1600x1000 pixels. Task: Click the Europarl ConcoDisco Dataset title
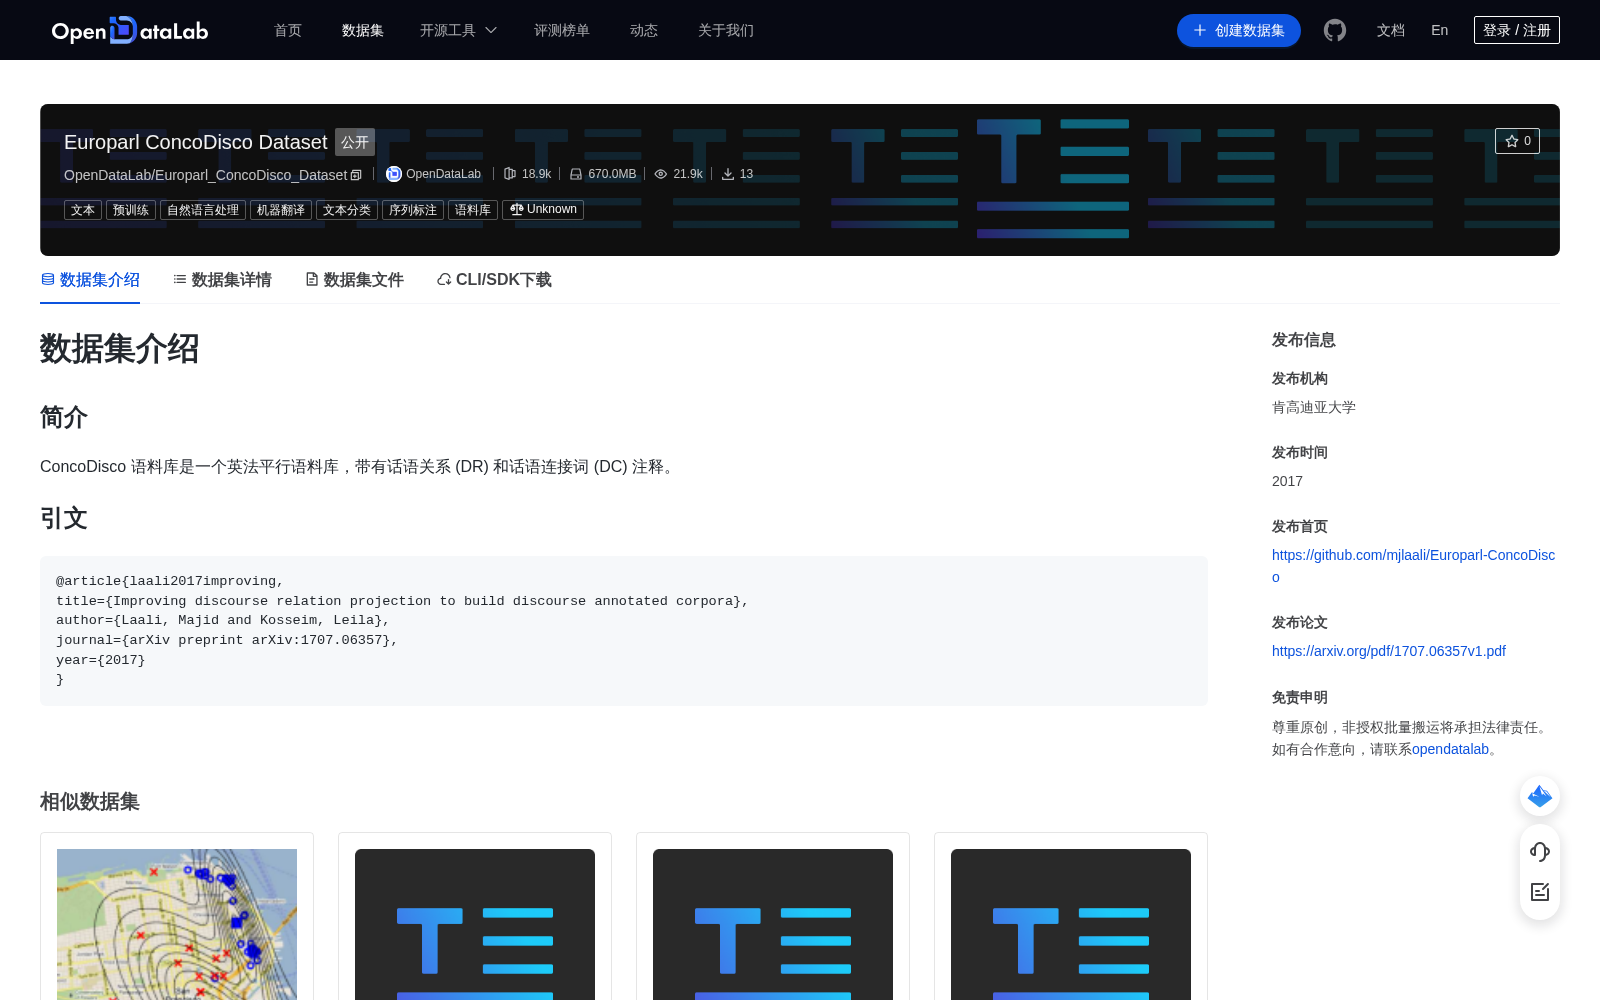click(196, 142)
